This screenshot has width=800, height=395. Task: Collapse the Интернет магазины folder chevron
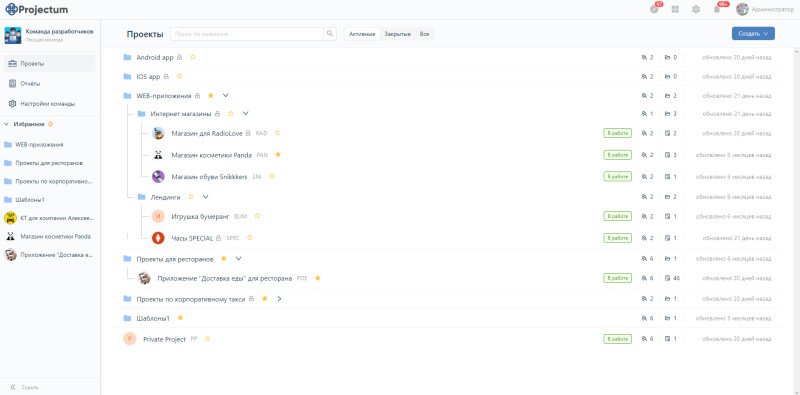245,113
